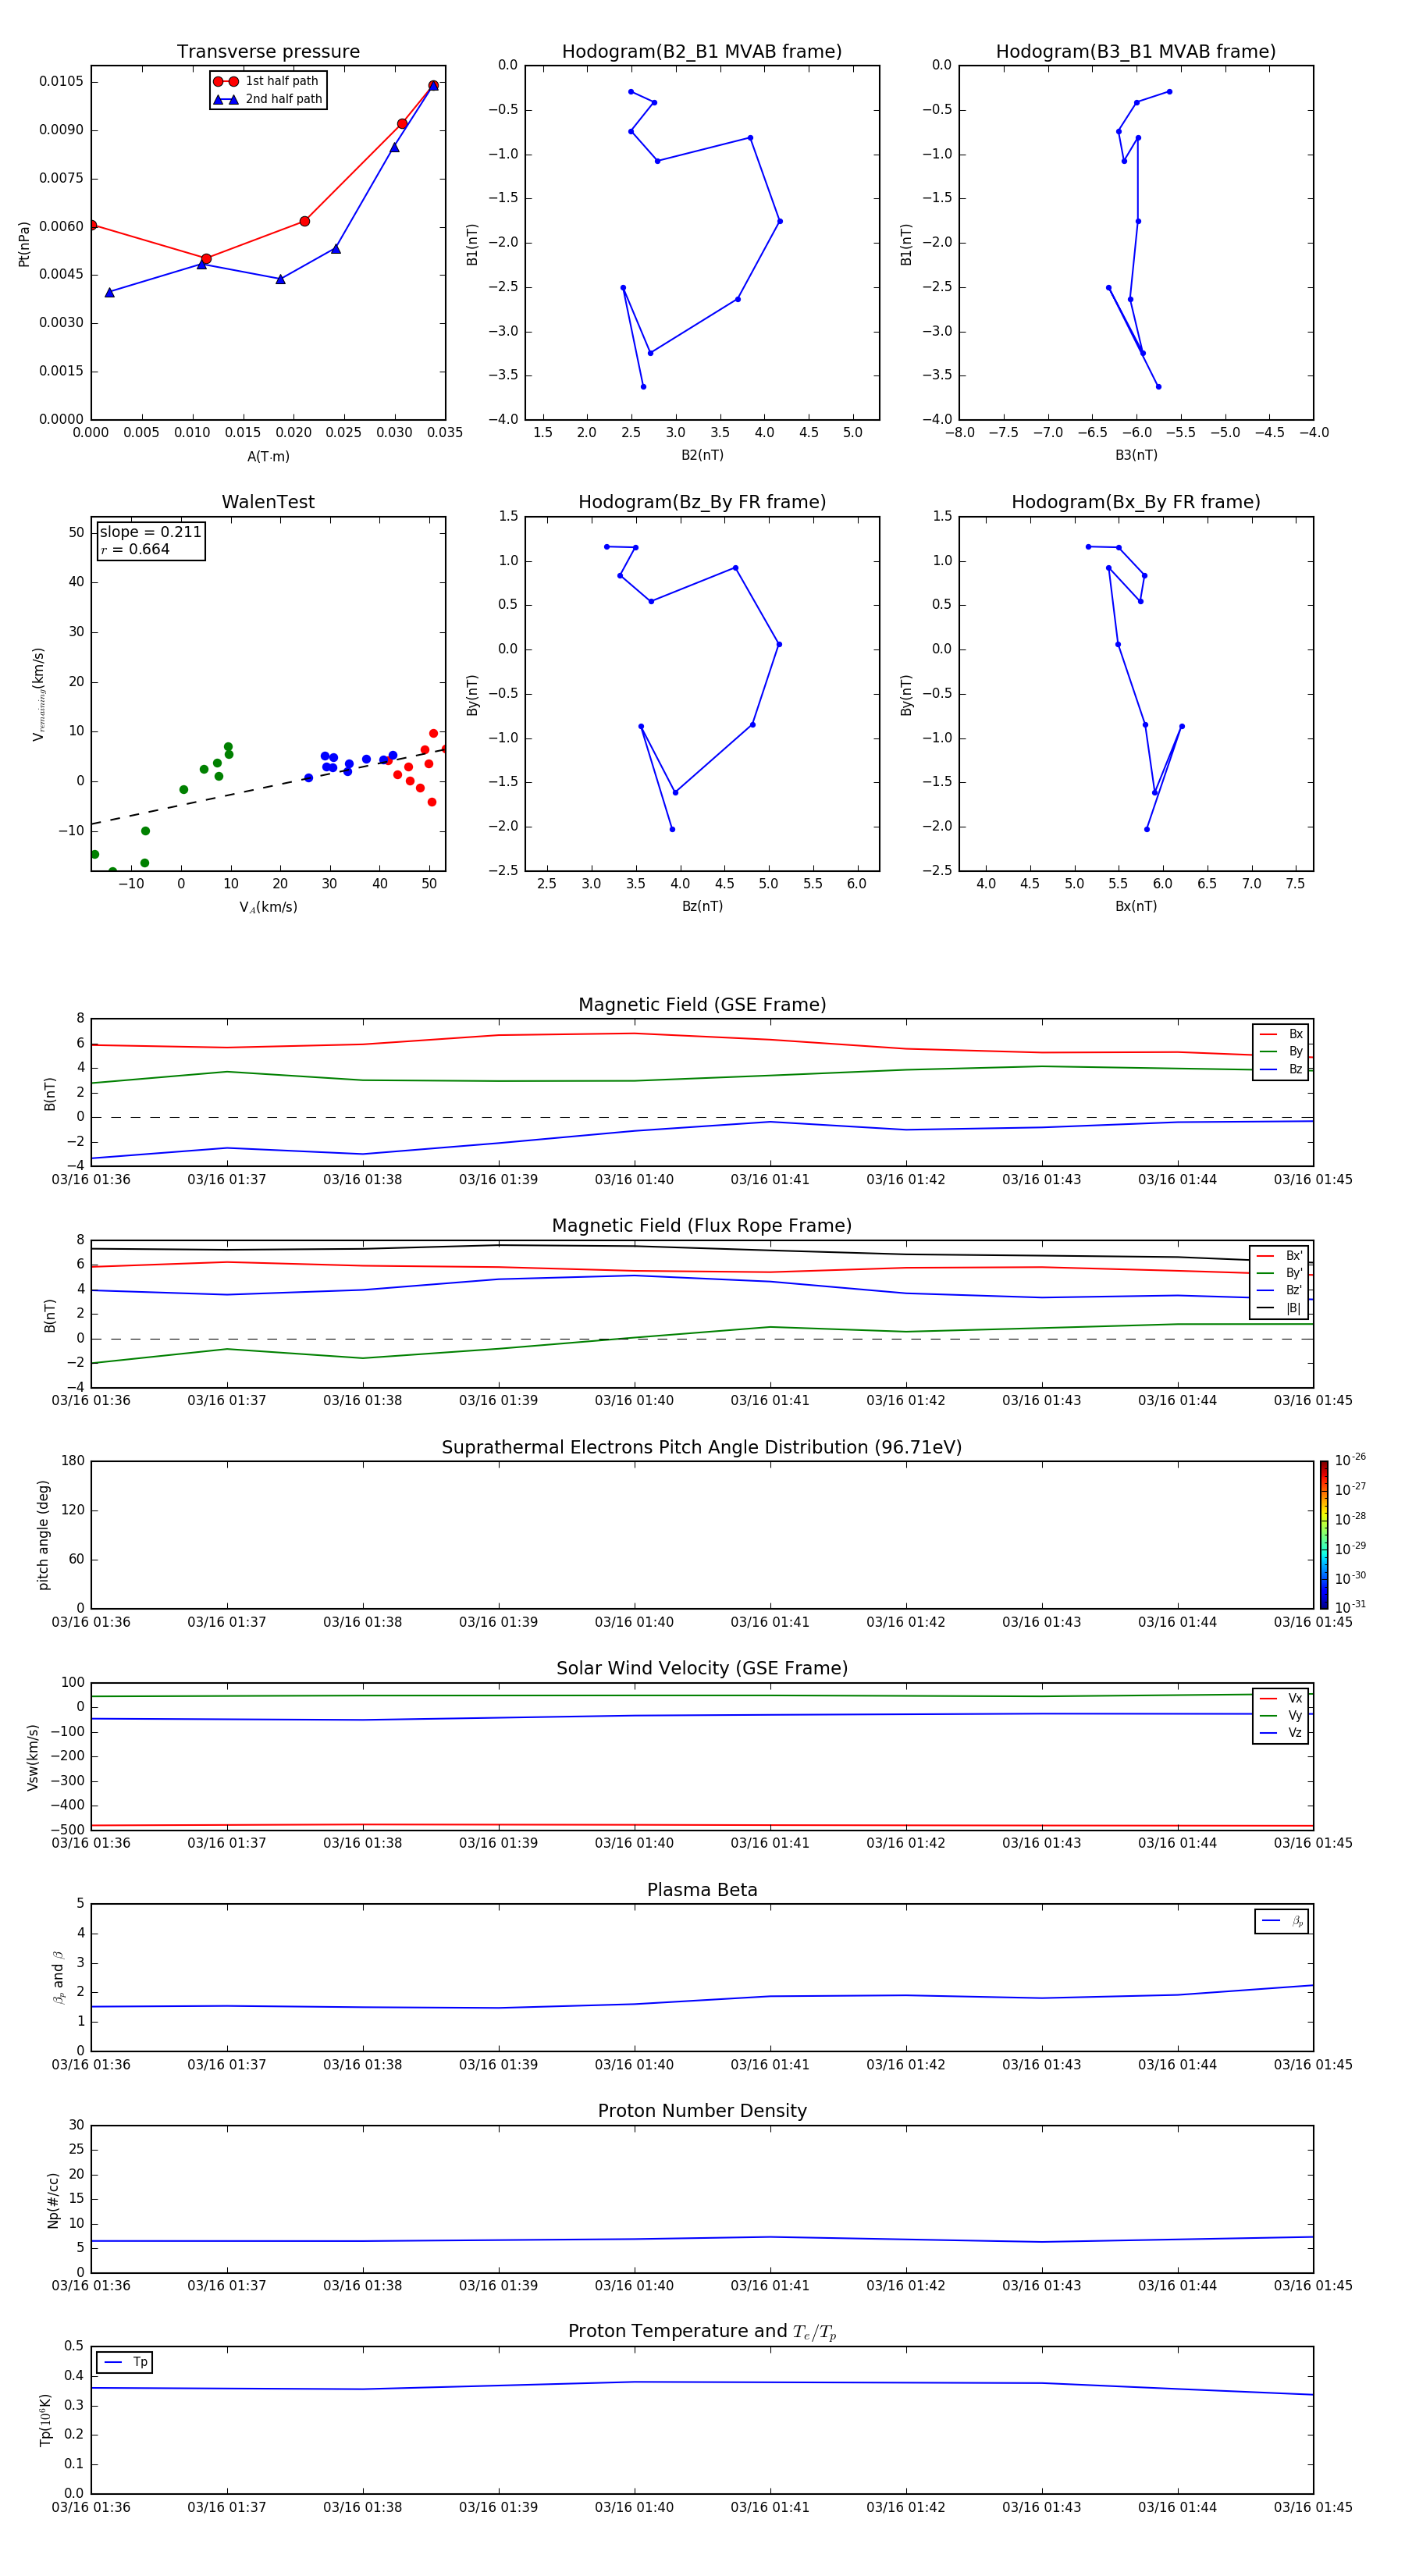Click the "Tp(10^6K)" y-axis label

(x=45, y=2420)
